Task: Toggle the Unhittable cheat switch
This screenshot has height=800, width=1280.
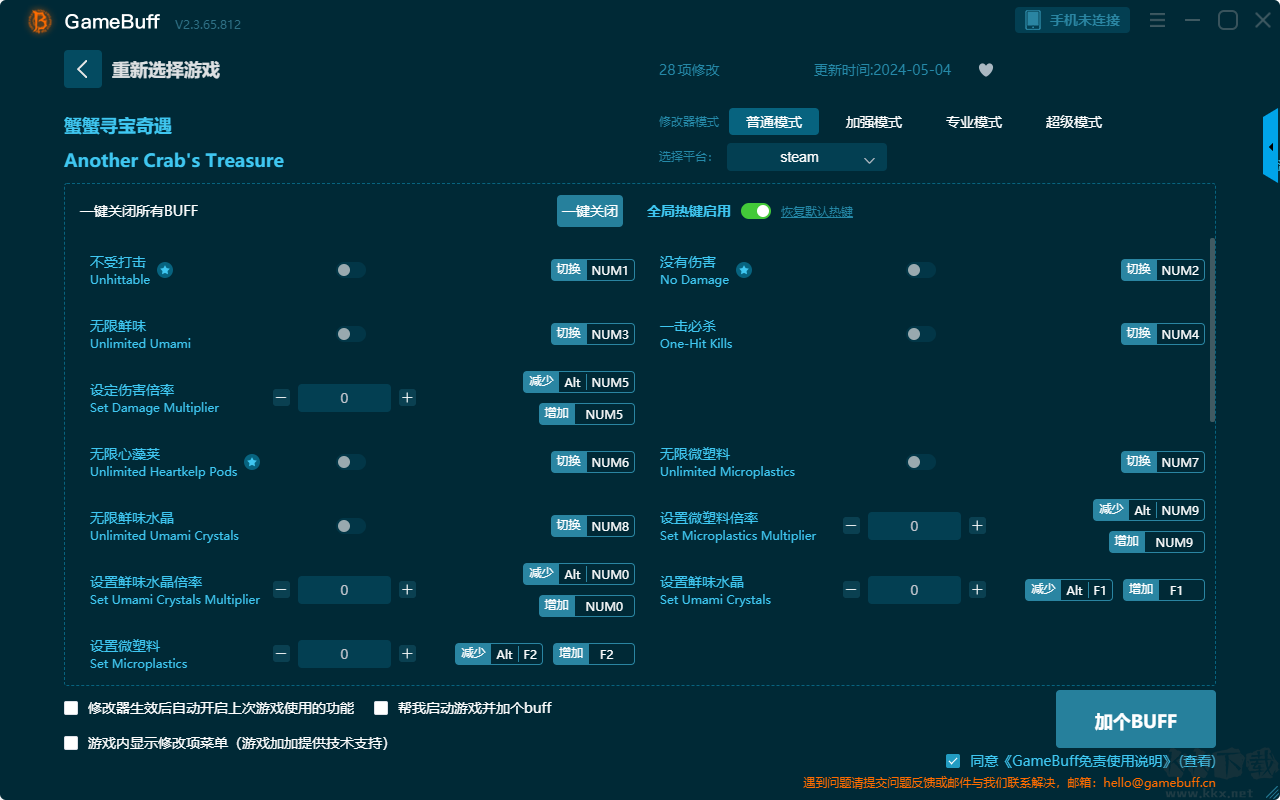Action: 351,270
